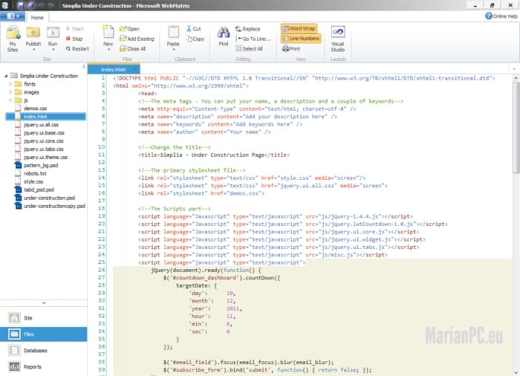
Task: Click the editor vertical scrollbar thumb
Action: tap(516, 127)
